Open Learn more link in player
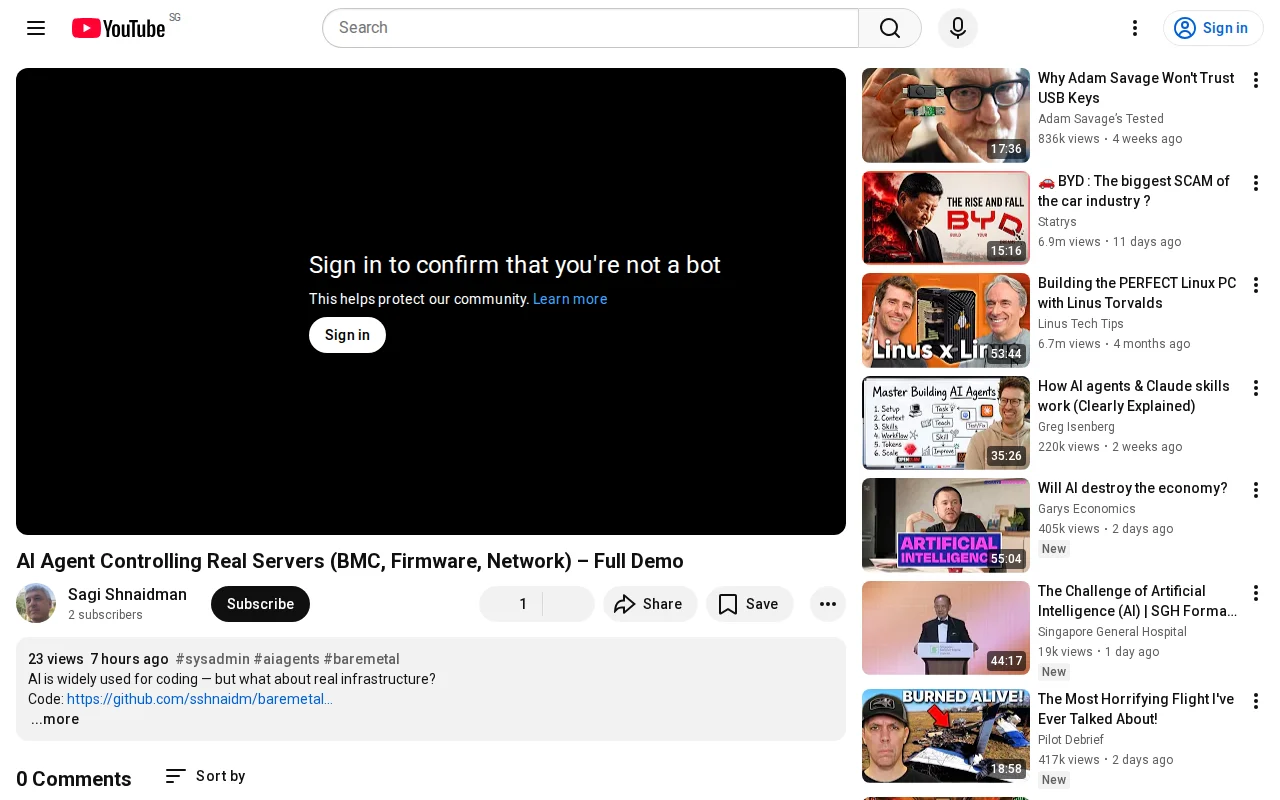Screen dimensions: 1280x800 tap(570, 299)
